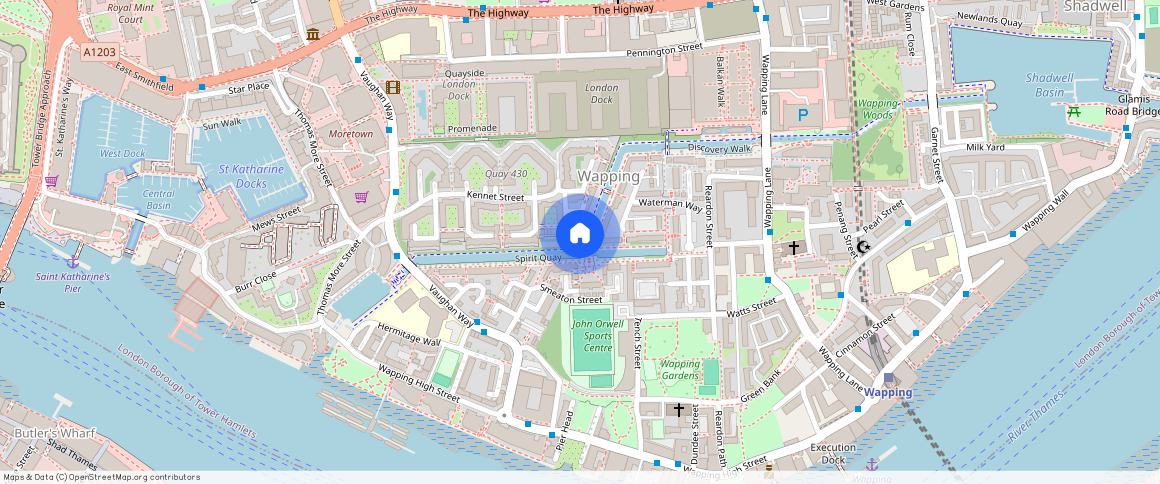The height and width of the screenshot is (484, 1160).
Task: Open the OpenStreetMap contributors attribution
Action: click(101, 477)
